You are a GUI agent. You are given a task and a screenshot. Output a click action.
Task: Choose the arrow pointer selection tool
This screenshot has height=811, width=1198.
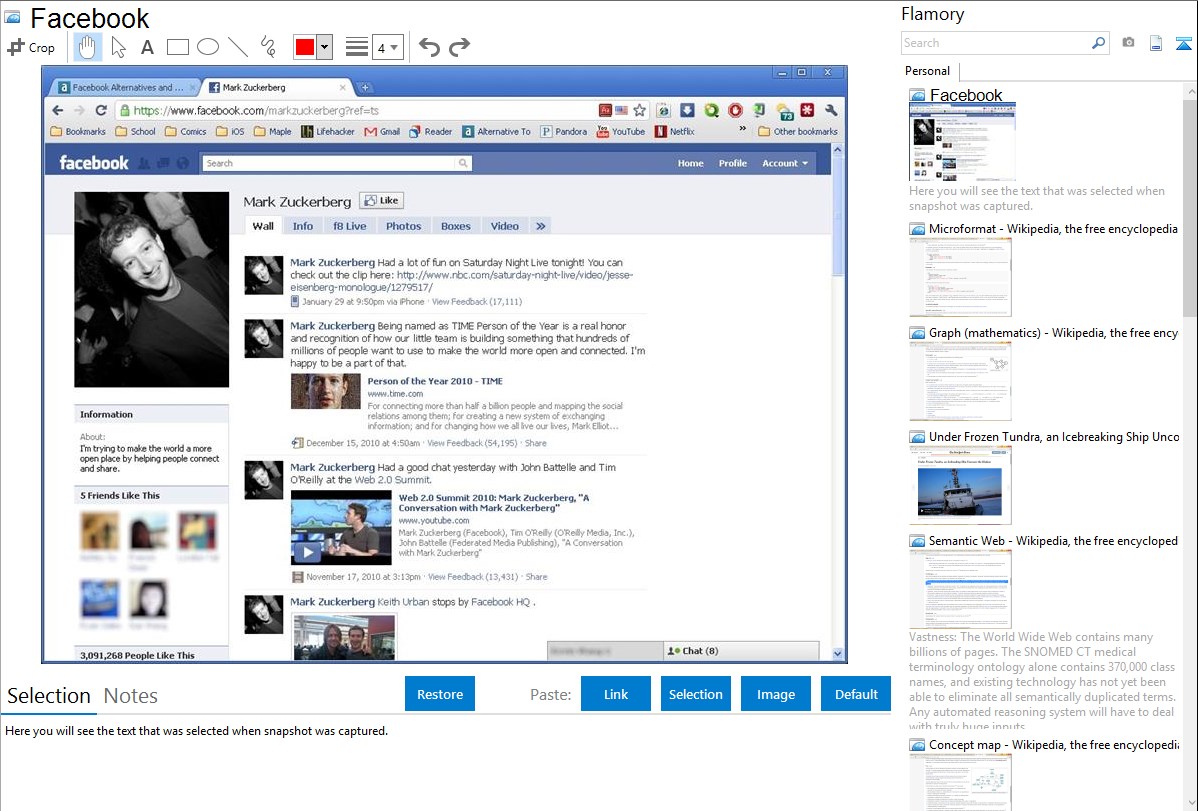point(118,47)
